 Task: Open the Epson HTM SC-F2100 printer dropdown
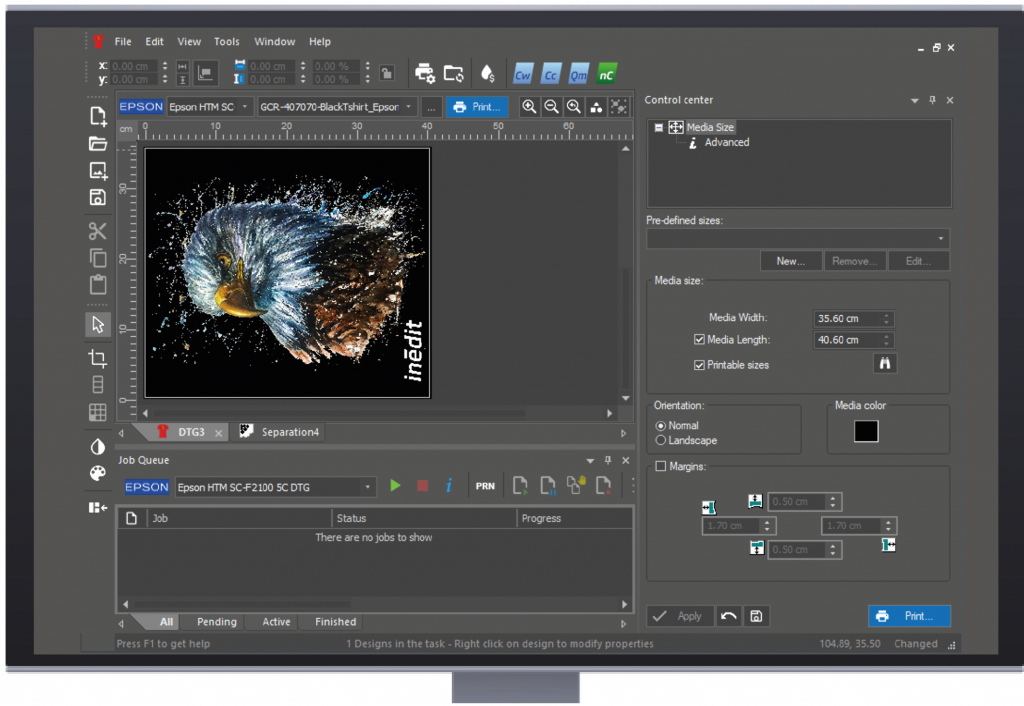[369, 486]
